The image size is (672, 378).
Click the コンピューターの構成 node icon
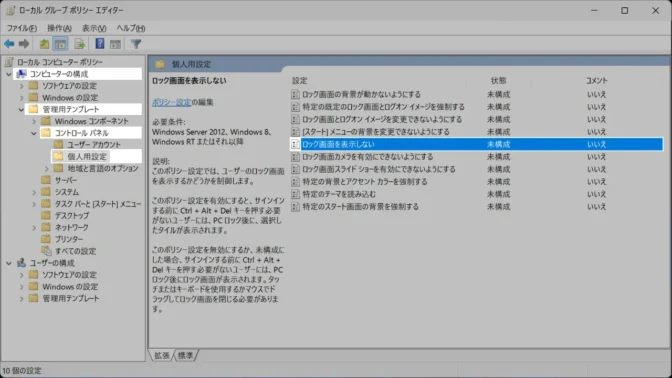[21, 74]
